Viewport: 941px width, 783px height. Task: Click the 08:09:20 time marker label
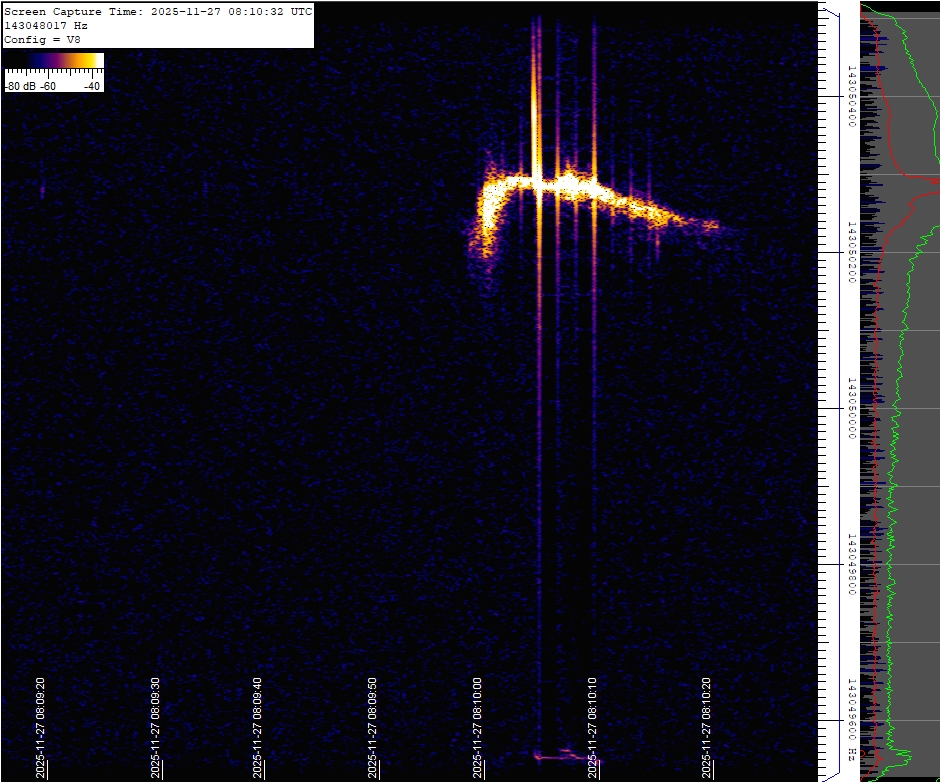point(41,727)
